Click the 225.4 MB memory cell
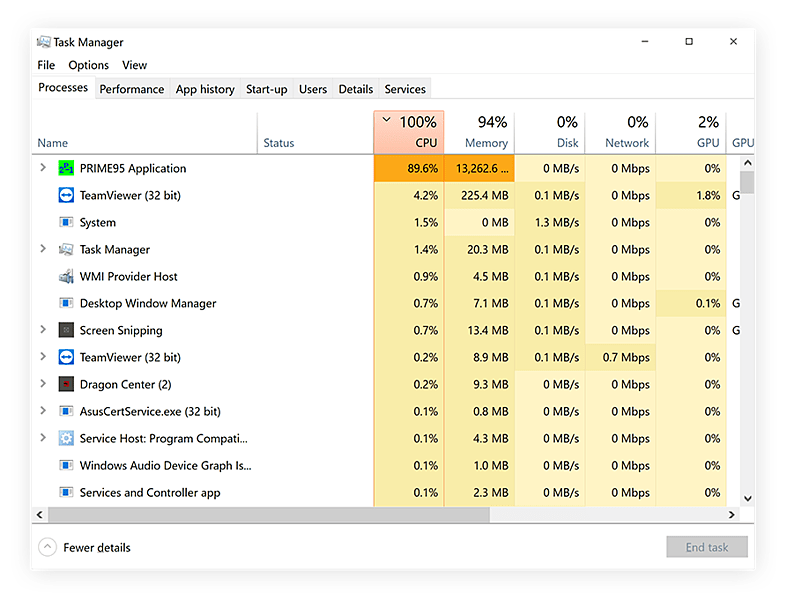 pyautogui.click(x=479, y=195)
